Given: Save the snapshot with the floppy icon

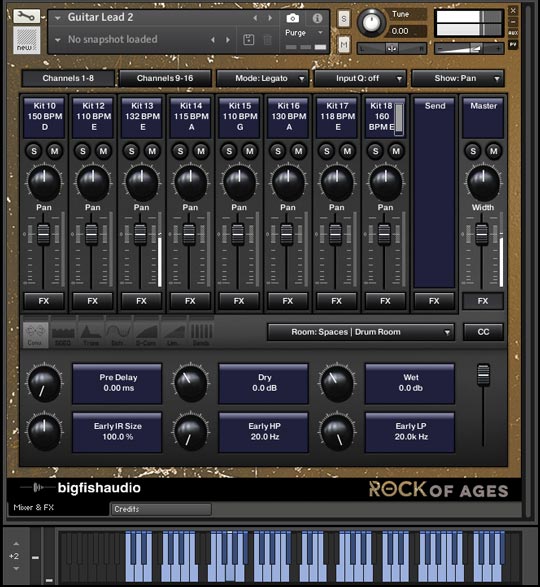Looking at the screenshot, I should point(249,39).
